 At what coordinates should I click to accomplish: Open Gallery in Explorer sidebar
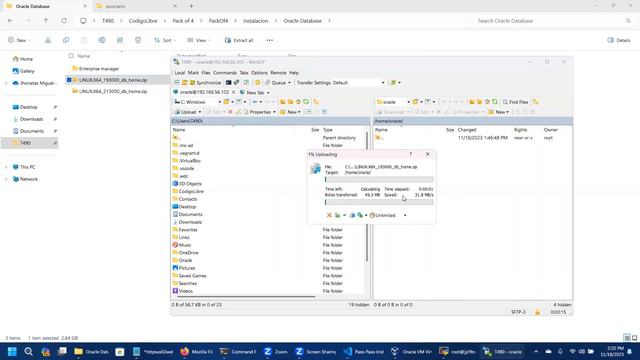point(24,71)
